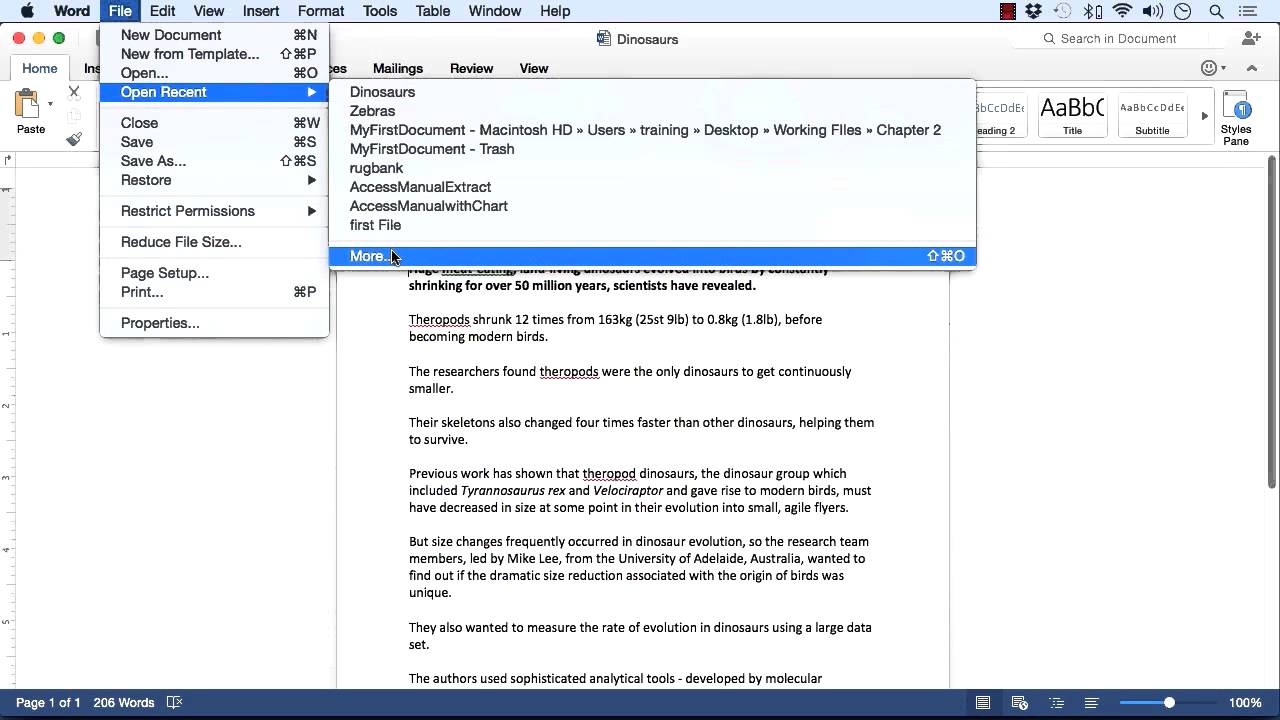
Task: Expand the Restore submenu
Action: (214, 180)
